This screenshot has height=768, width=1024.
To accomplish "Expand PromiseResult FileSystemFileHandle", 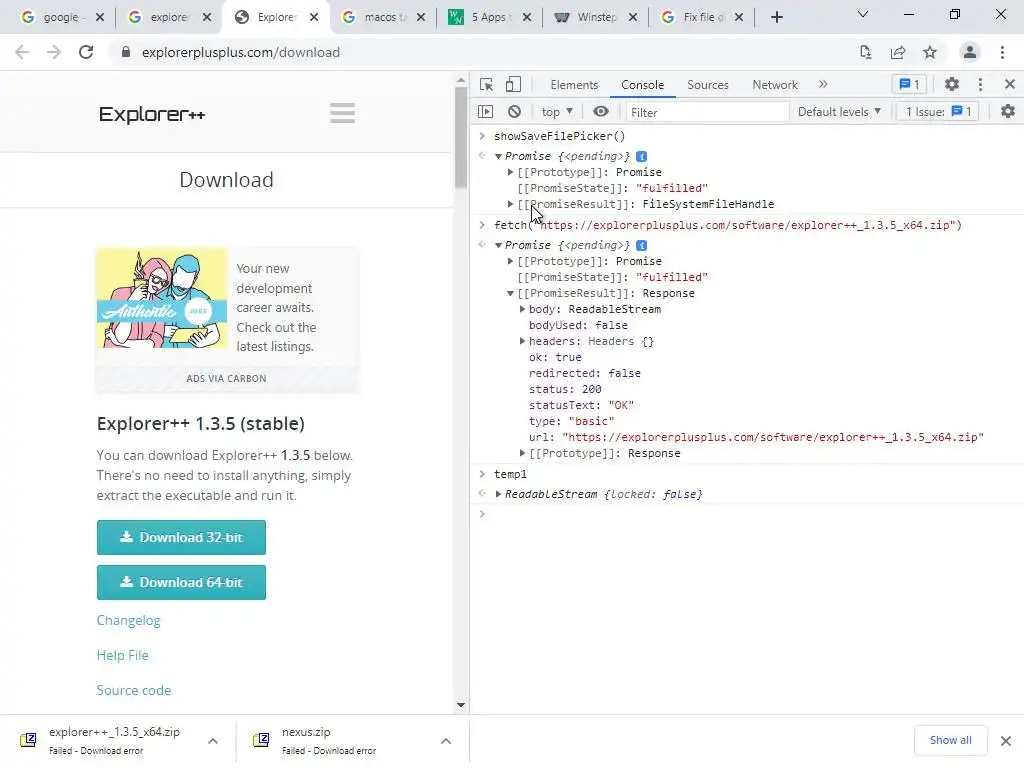I will point(511,204).
